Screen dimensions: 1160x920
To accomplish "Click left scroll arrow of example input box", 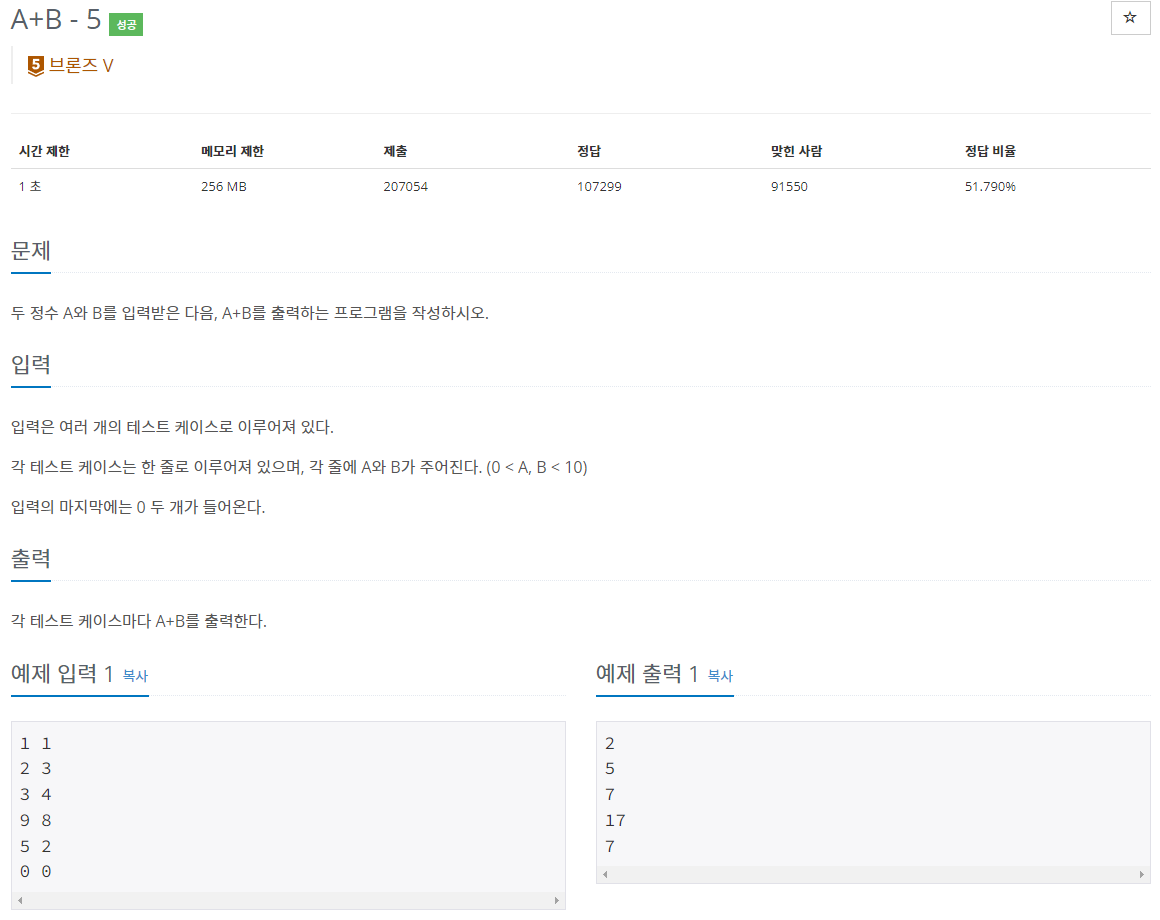I will [20, 900].
